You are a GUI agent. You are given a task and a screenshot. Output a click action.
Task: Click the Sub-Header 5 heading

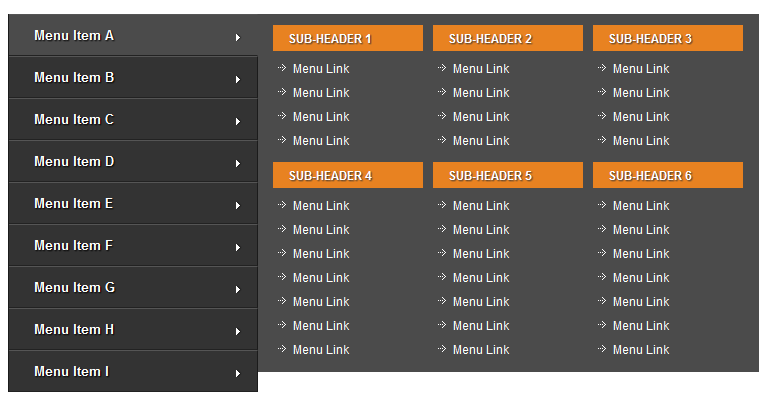[507, 176]
